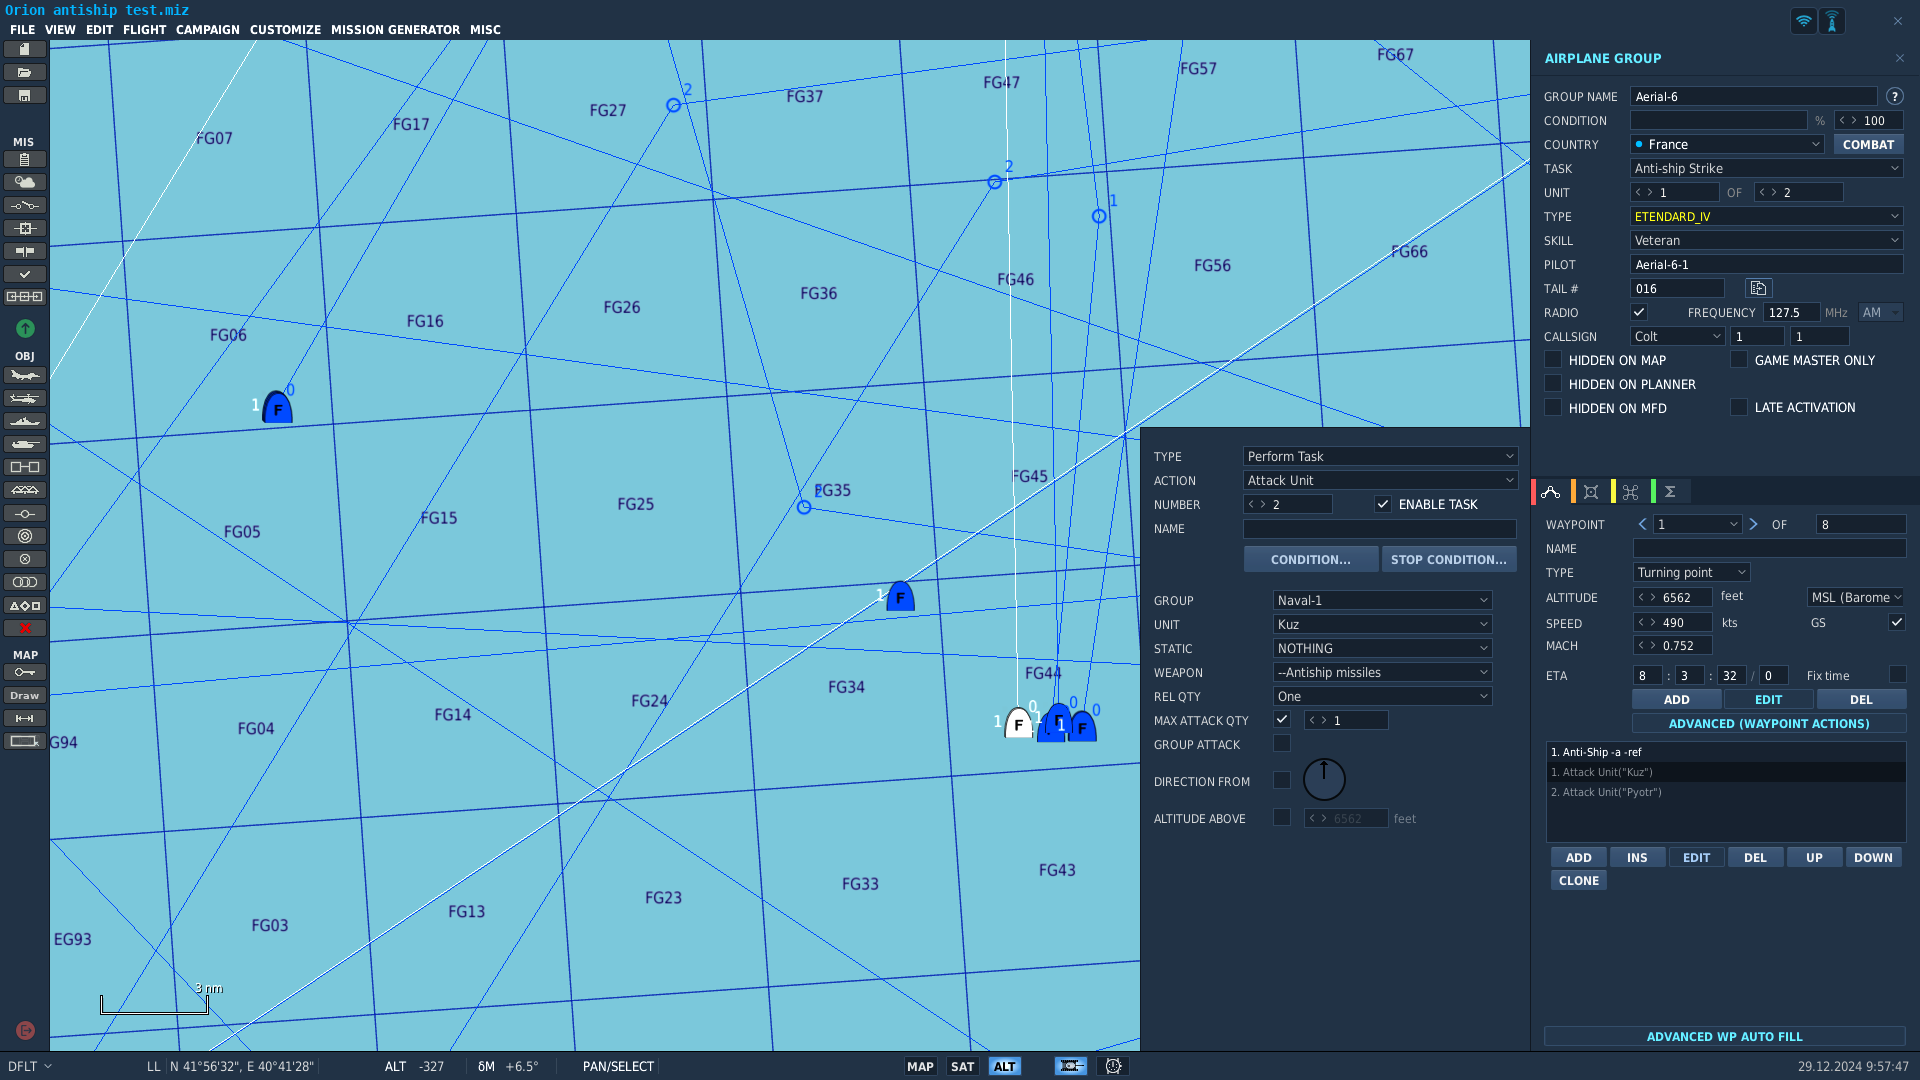Enable GAME MASTER ONLY checkbox
1920x1080 pixels.
(x=1739, y=360)
